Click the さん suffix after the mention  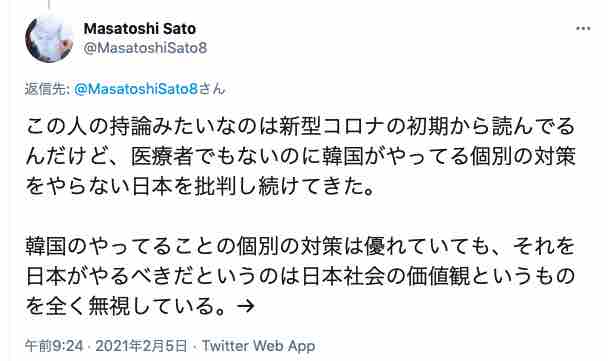pos(212,89)
